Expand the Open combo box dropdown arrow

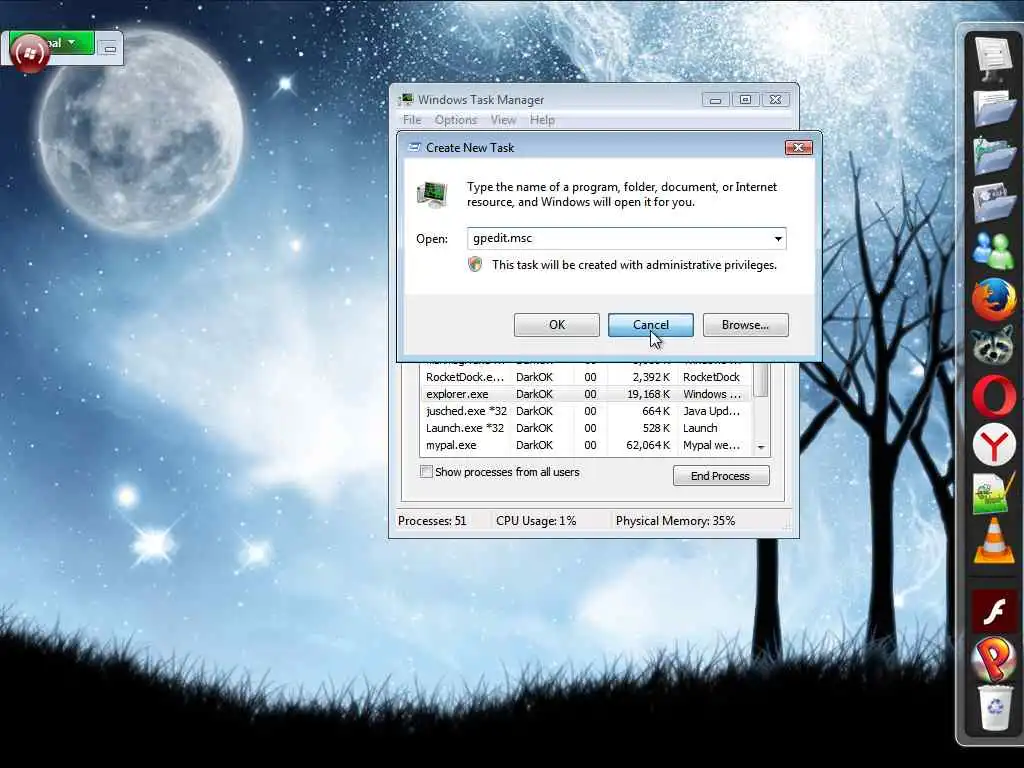pos(778,238)
